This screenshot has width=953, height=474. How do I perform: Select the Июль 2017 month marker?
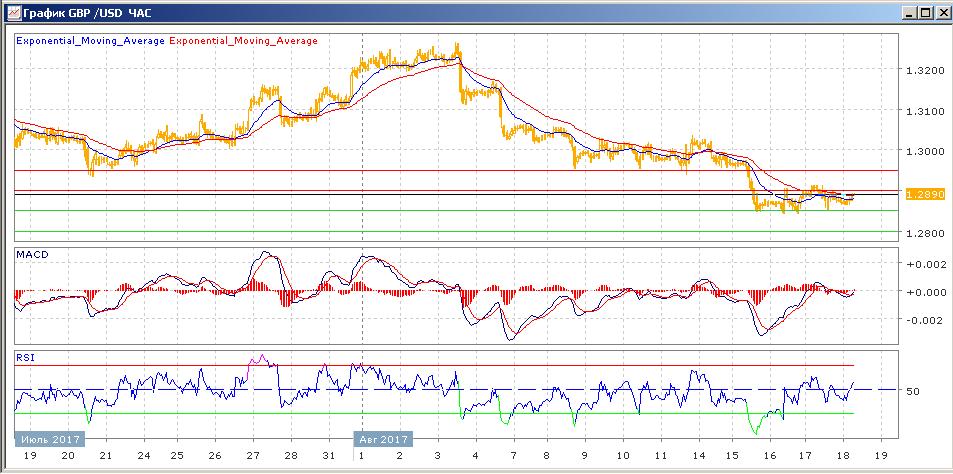[49, 439]
